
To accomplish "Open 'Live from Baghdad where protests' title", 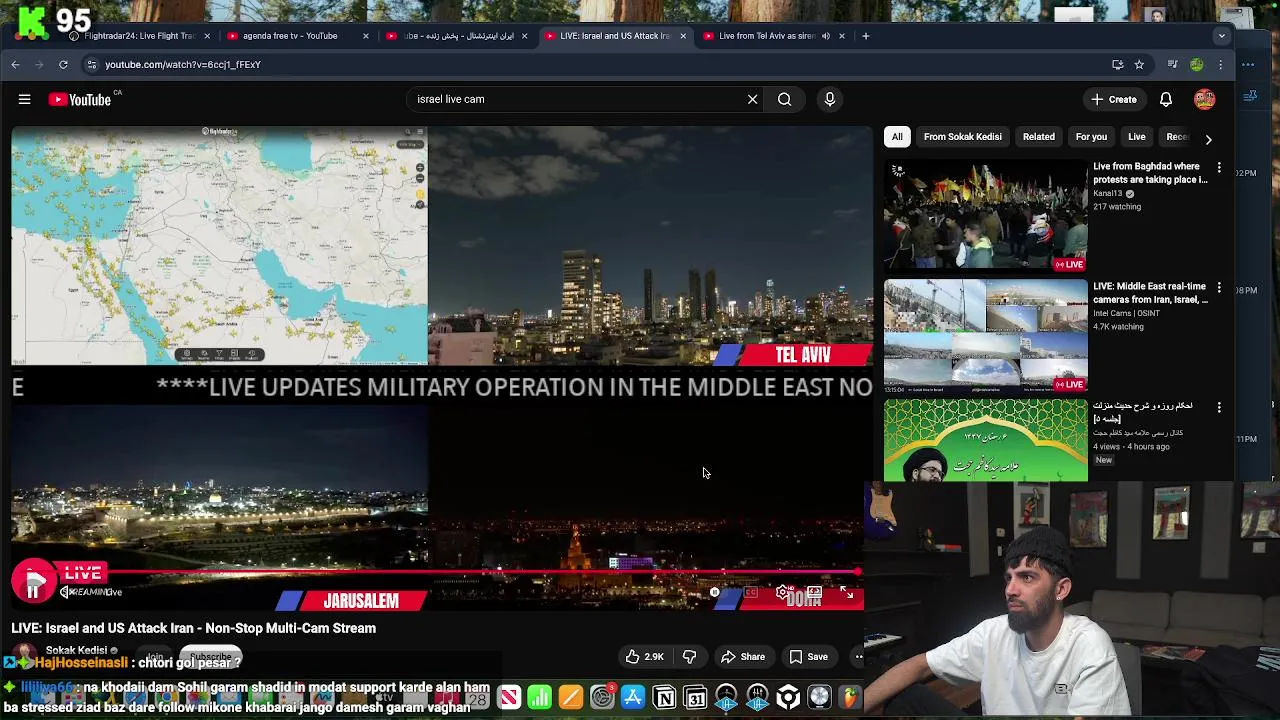I will click(1150, 173).
